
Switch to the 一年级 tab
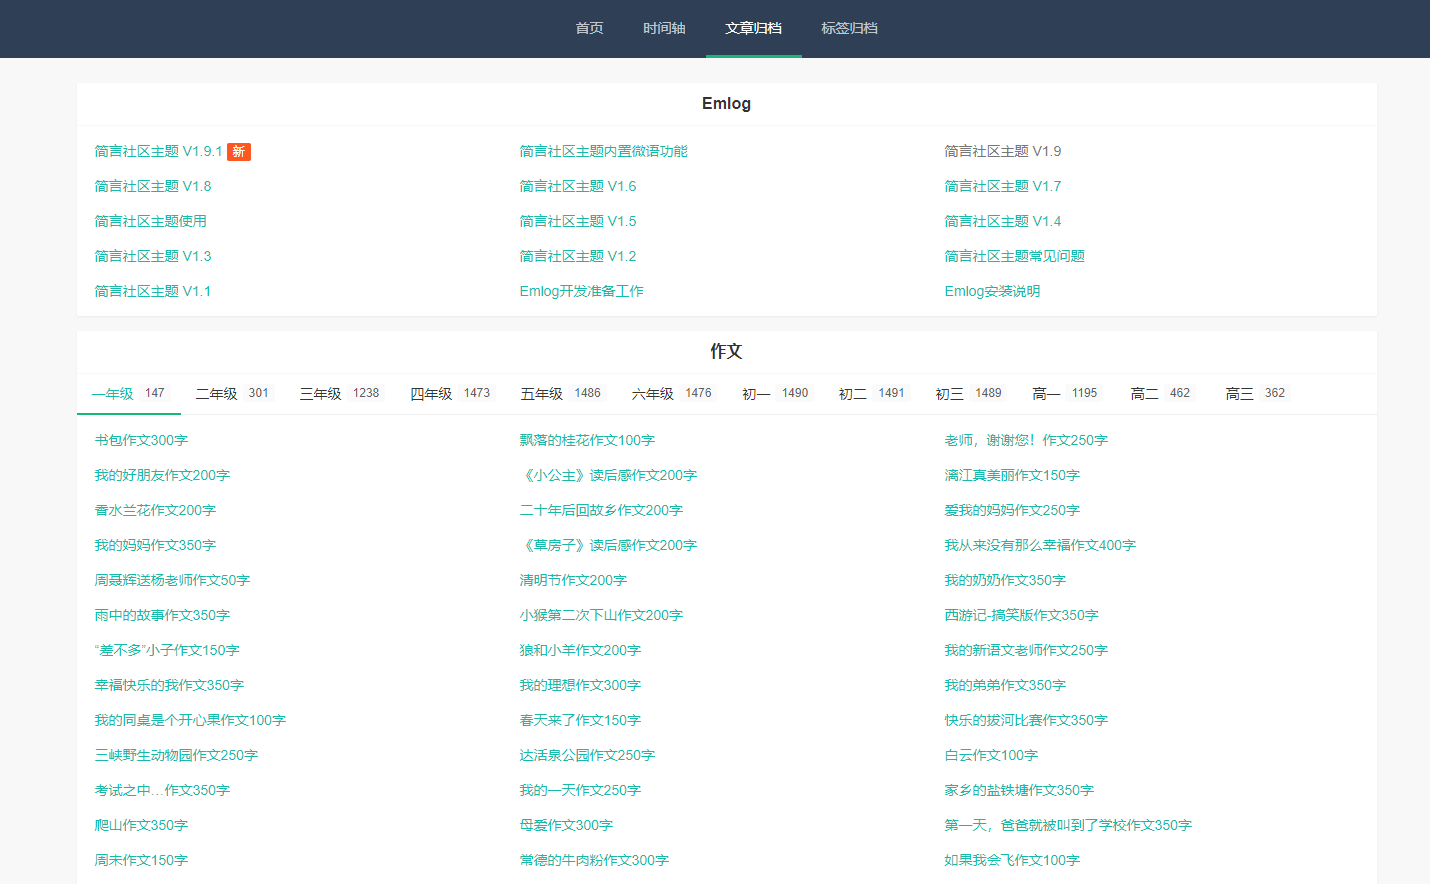click(128, 393)
